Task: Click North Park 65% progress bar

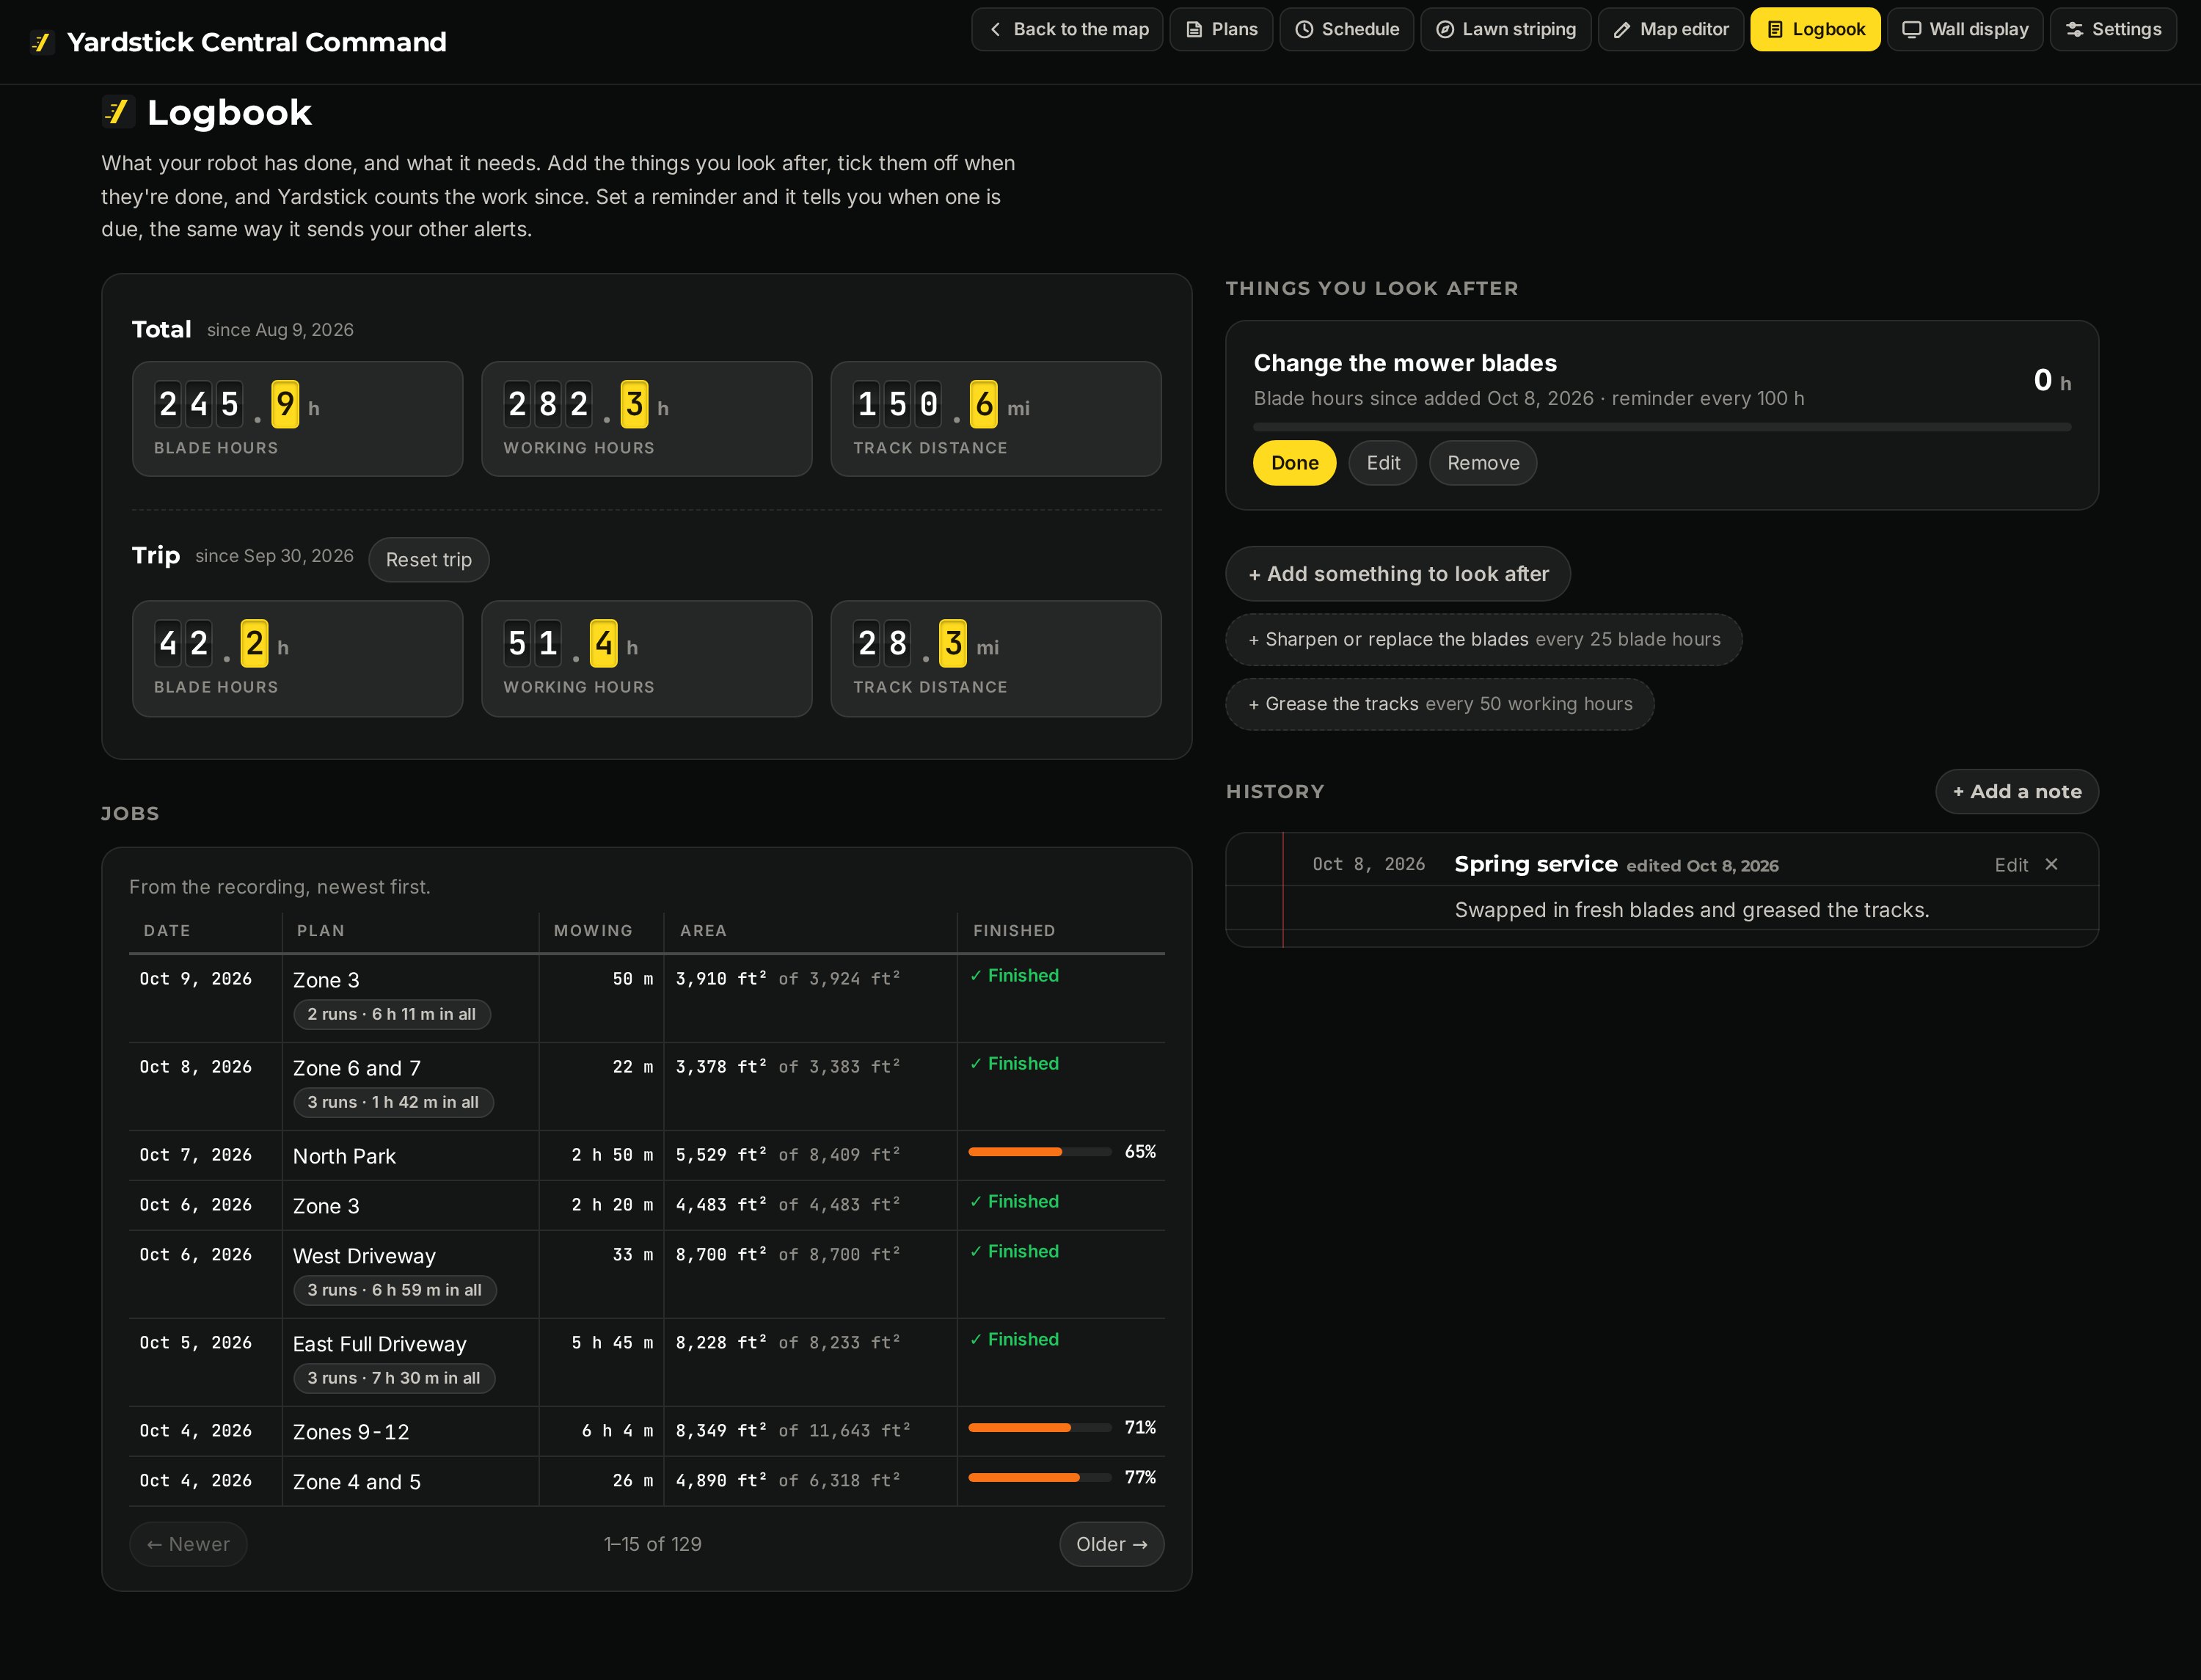Action: [x=1039, y=1152]
